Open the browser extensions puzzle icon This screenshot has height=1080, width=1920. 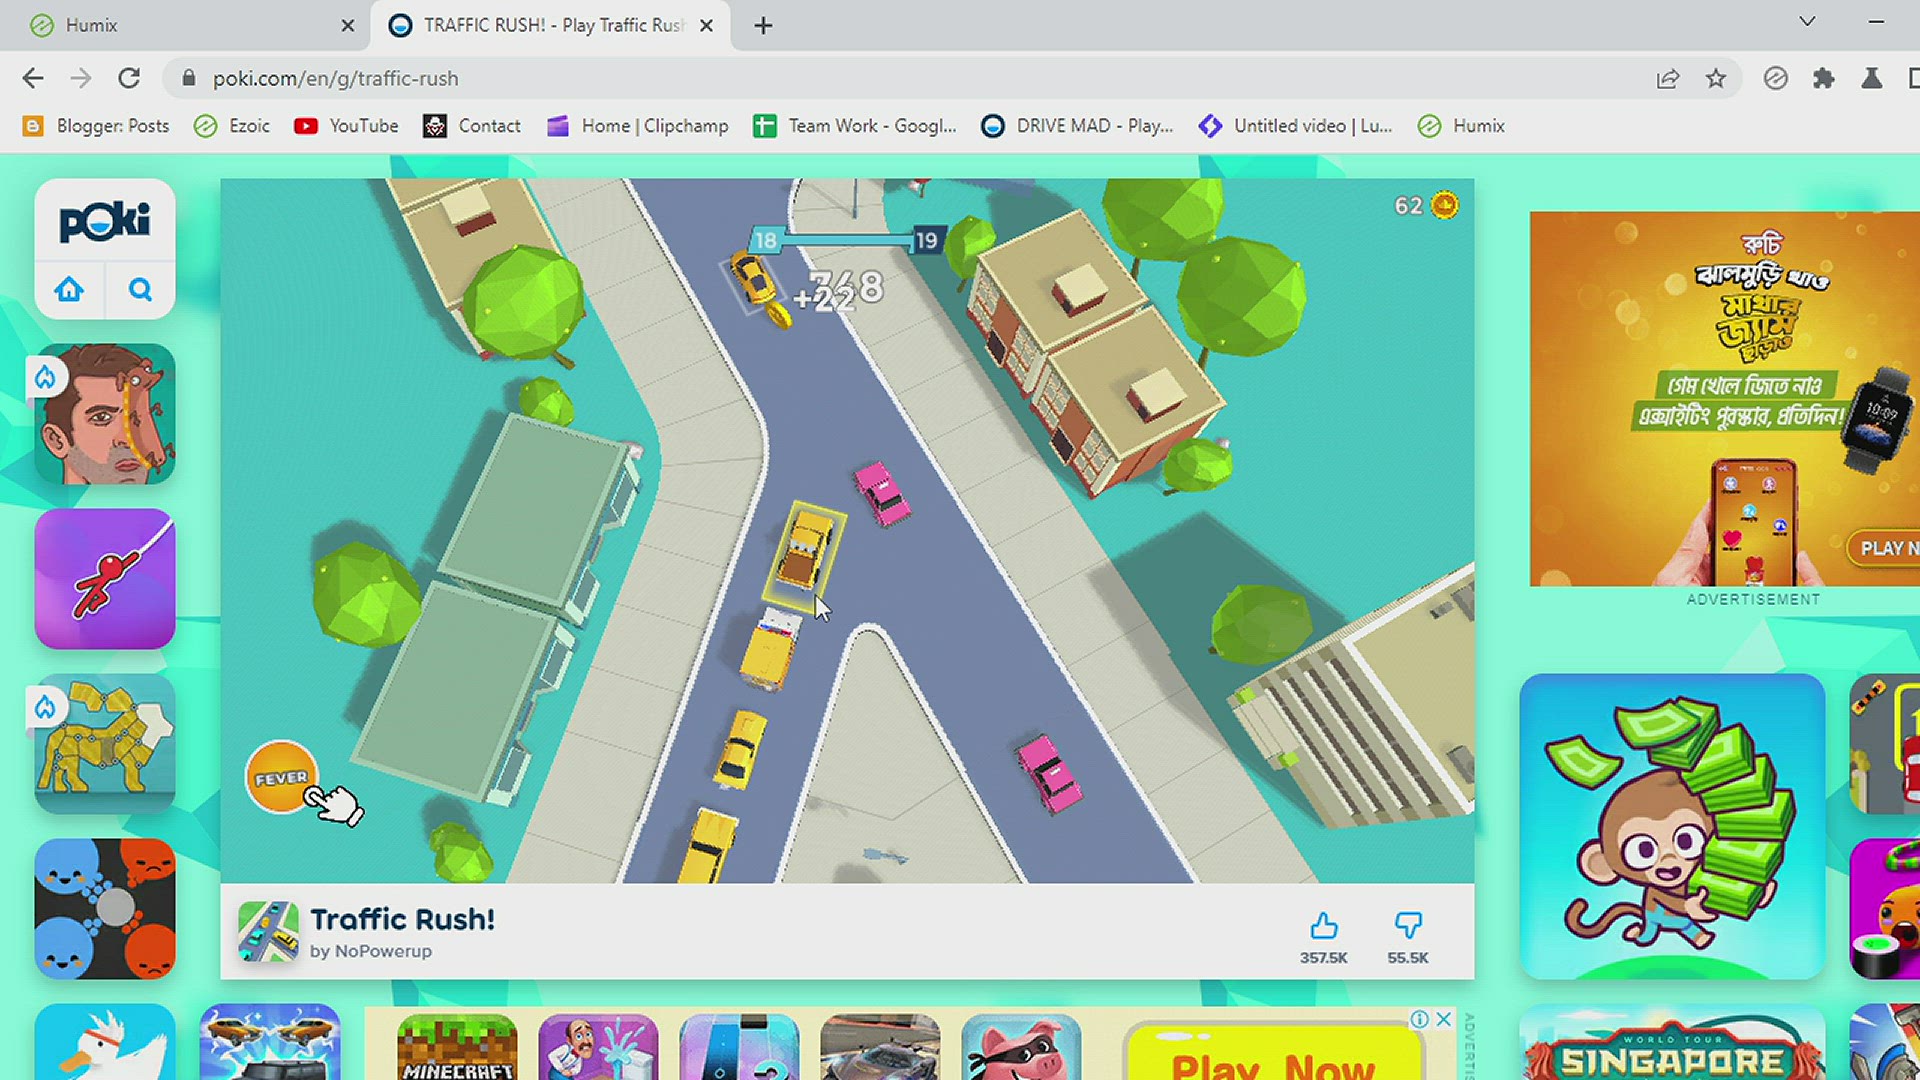pyautogui.click(x=1823, y=79)
